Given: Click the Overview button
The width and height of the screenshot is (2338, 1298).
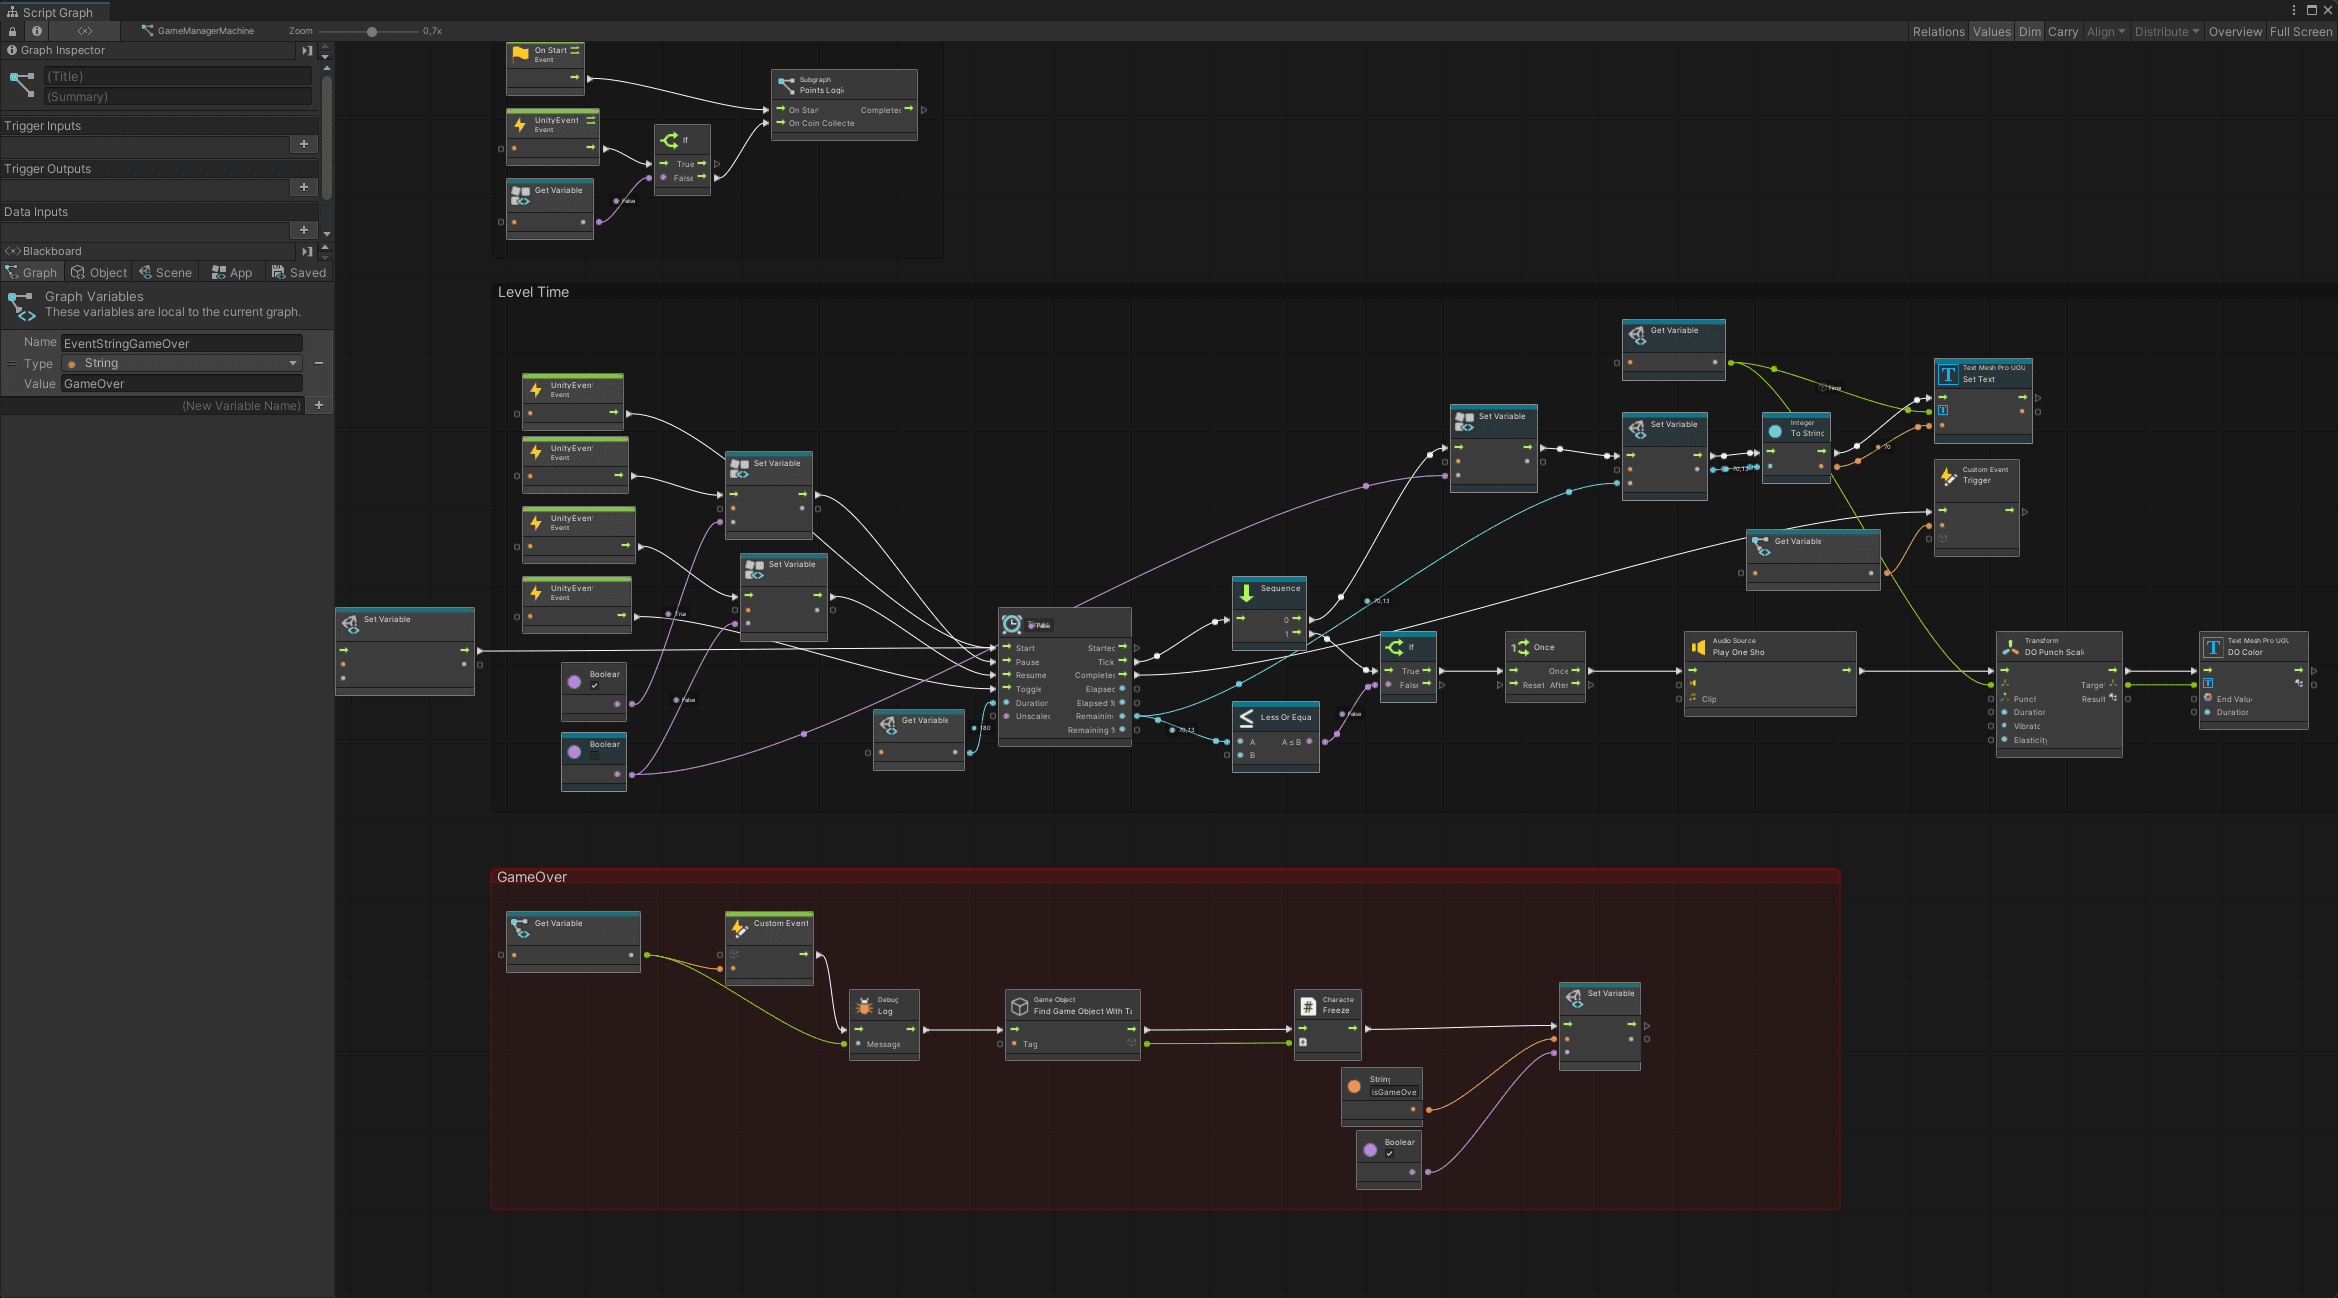Looking at the screenshot, I should [2235, 32].
